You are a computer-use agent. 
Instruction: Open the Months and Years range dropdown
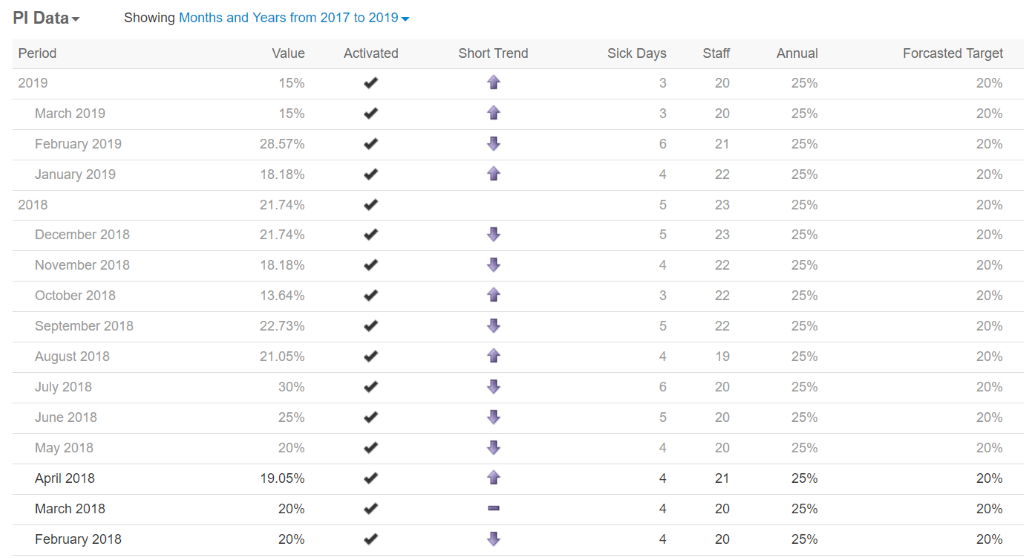(294, 18)
